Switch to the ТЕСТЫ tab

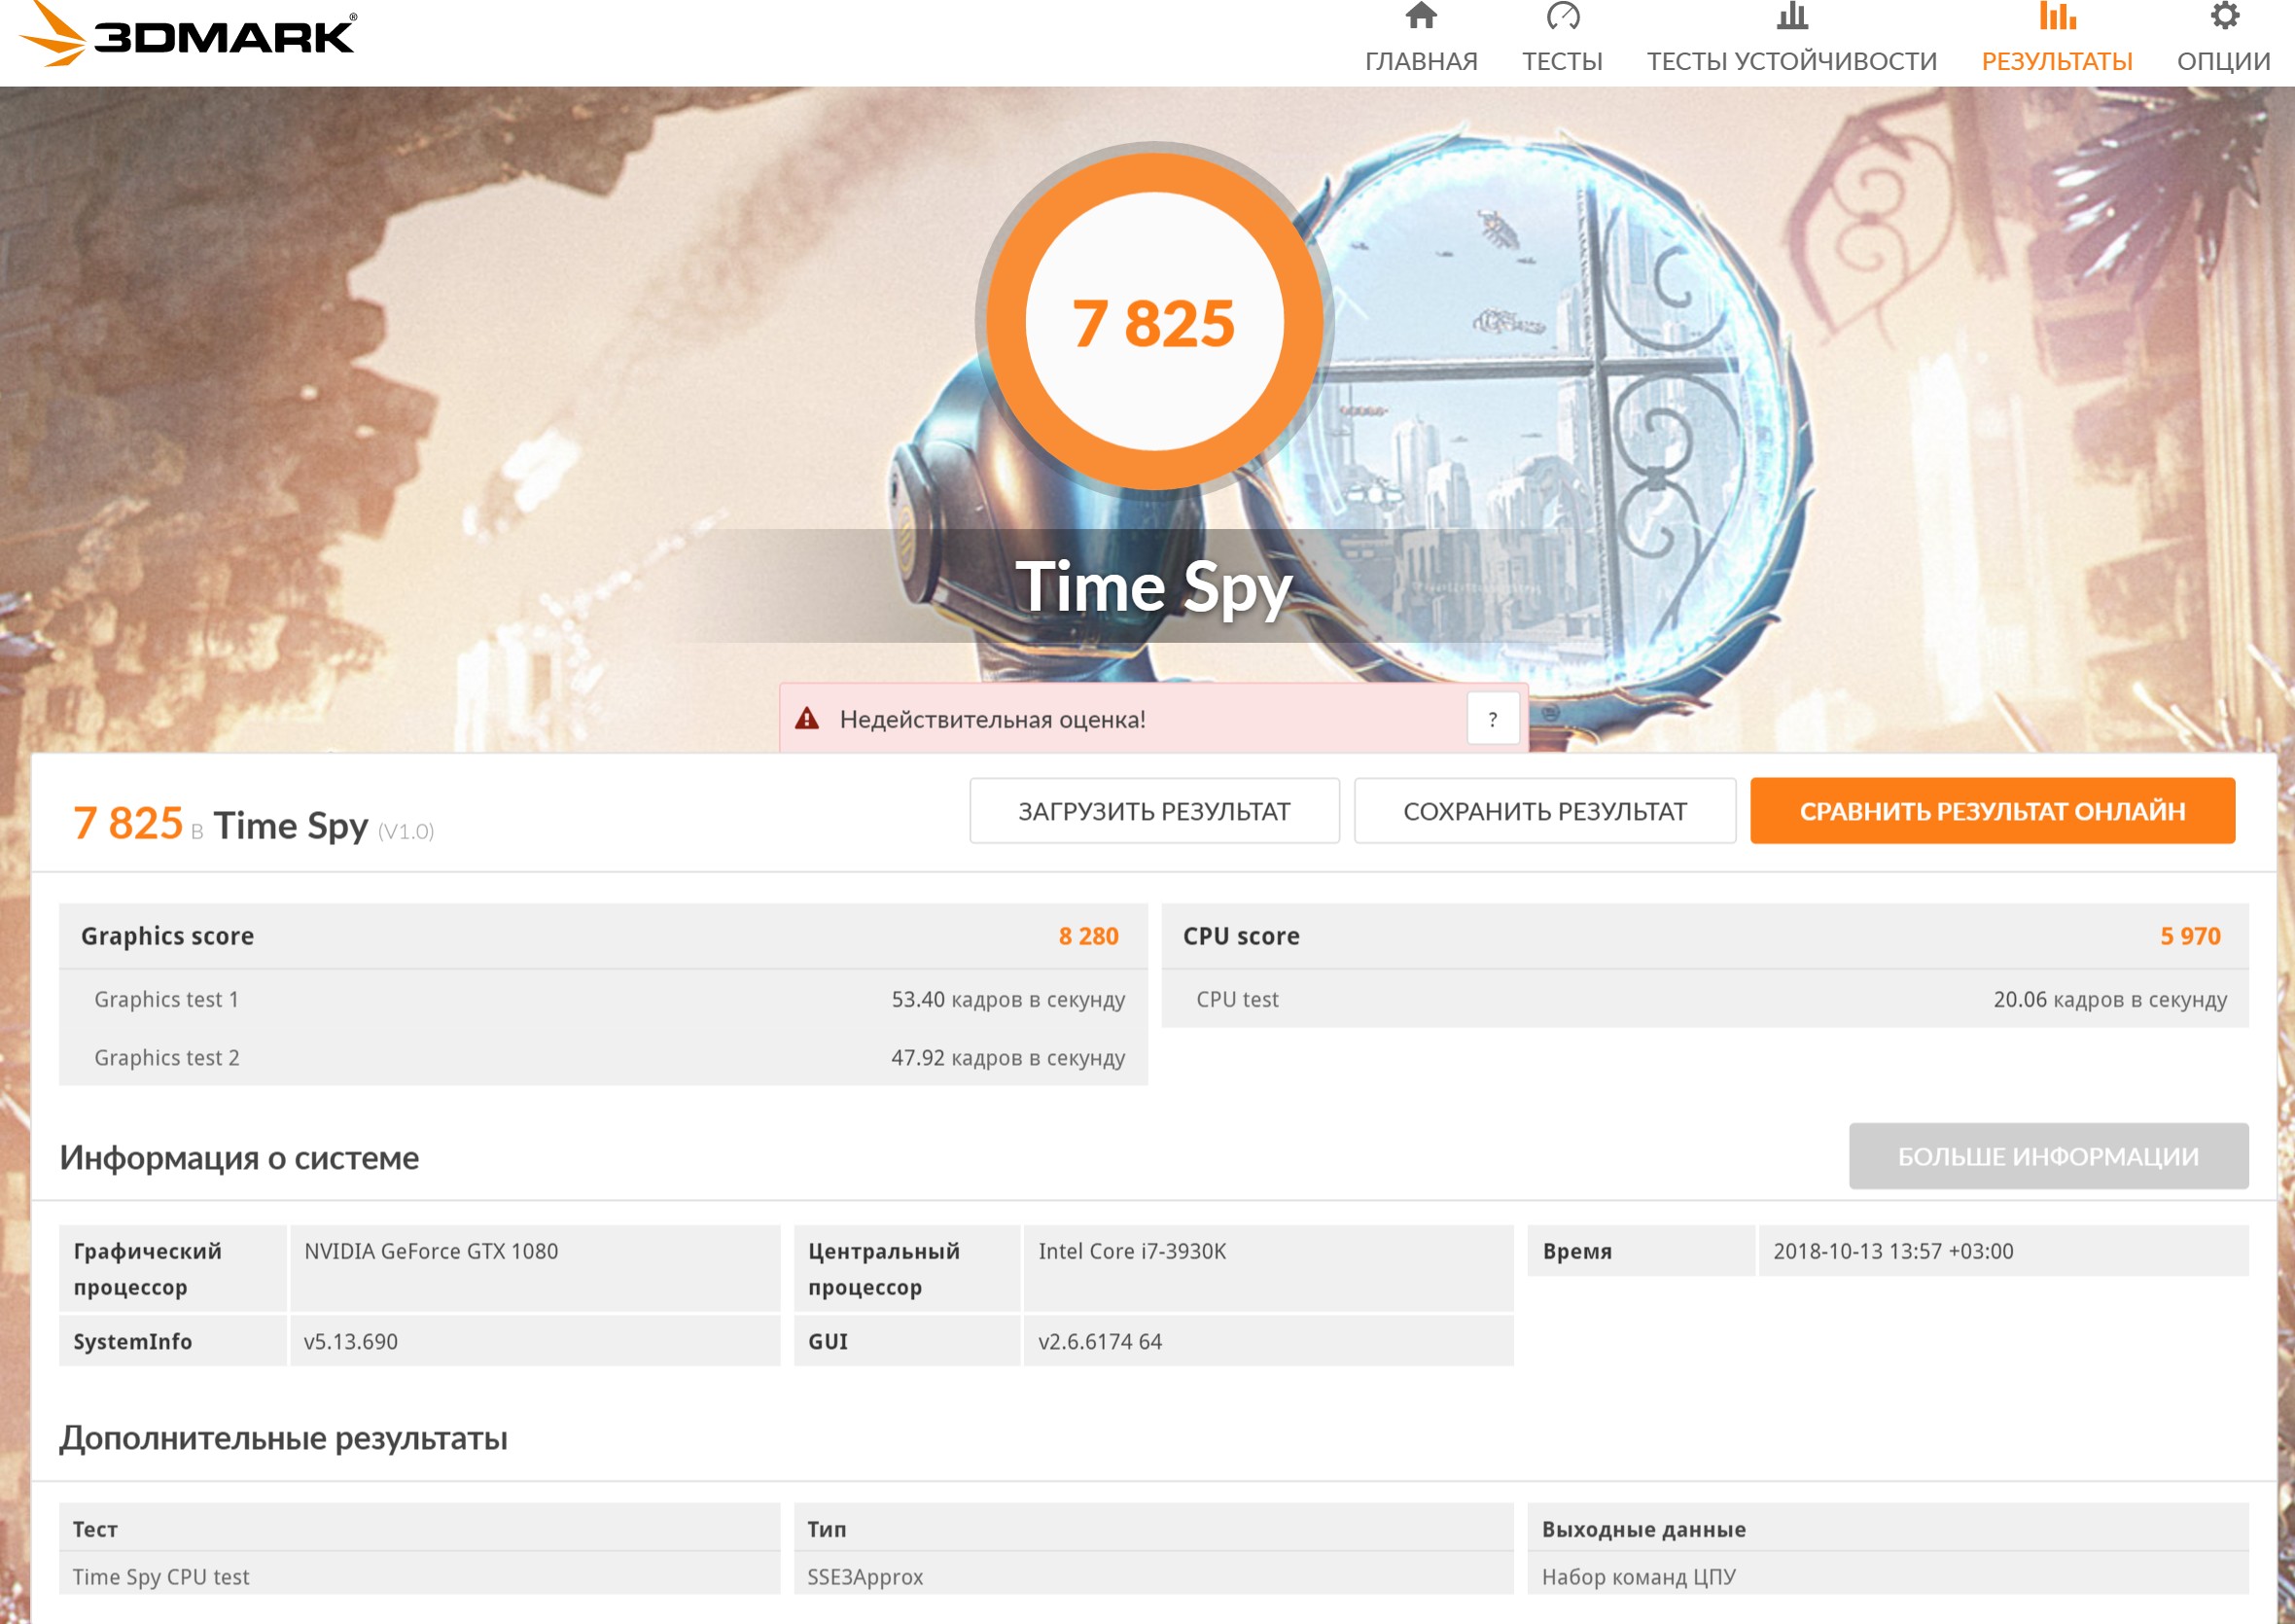tap(1562, 61)
